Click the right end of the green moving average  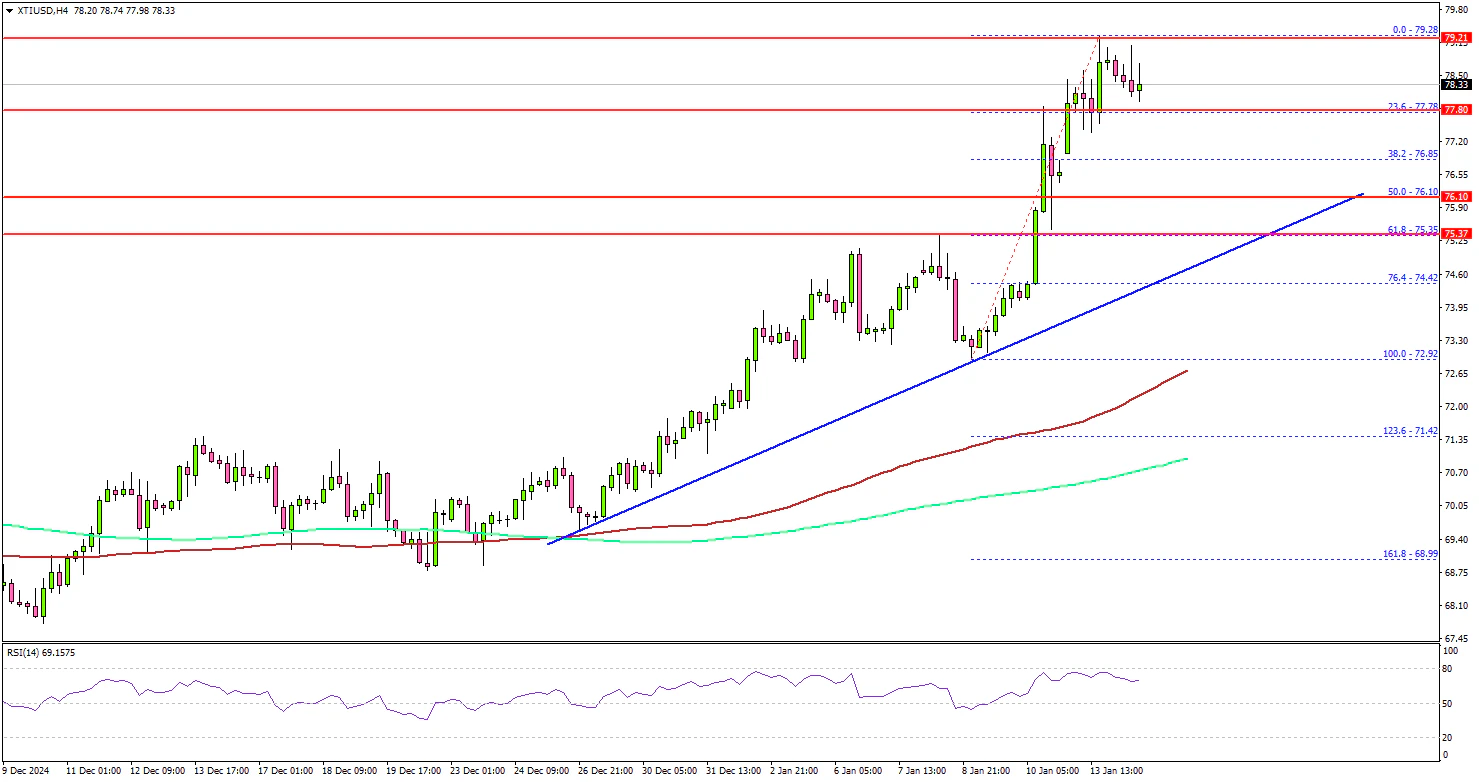pyautogui.click(x=1186, y=459)
